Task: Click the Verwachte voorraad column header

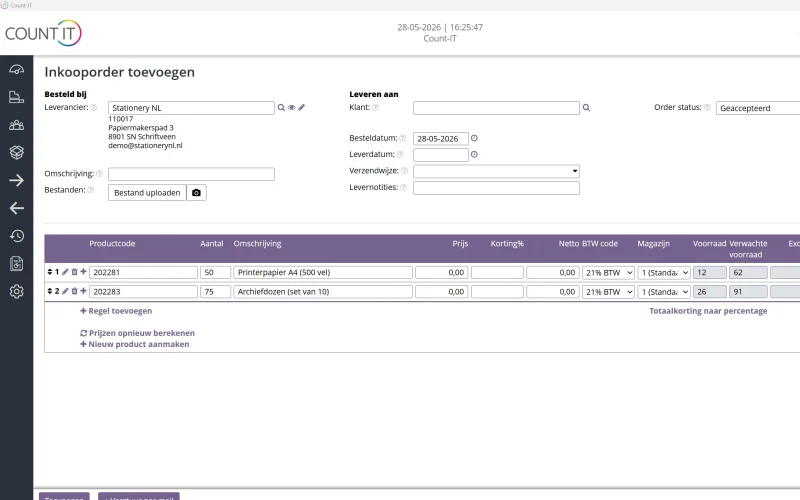Action: point(748,249)
